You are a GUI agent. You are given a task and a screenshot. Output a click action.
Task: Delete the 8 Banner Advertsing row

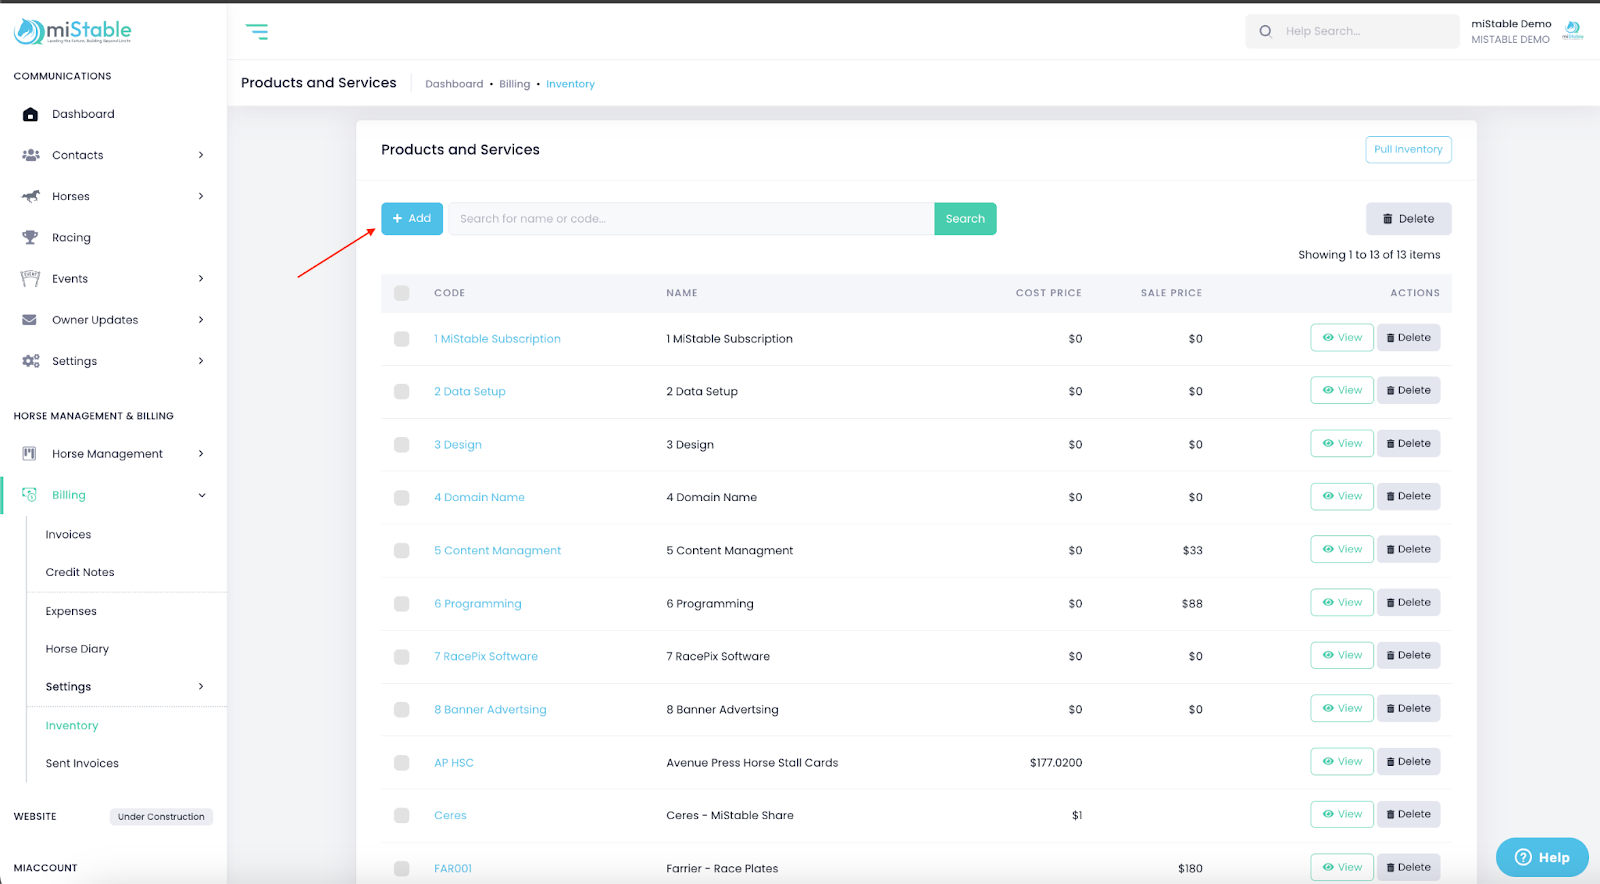coord(1408,708)
